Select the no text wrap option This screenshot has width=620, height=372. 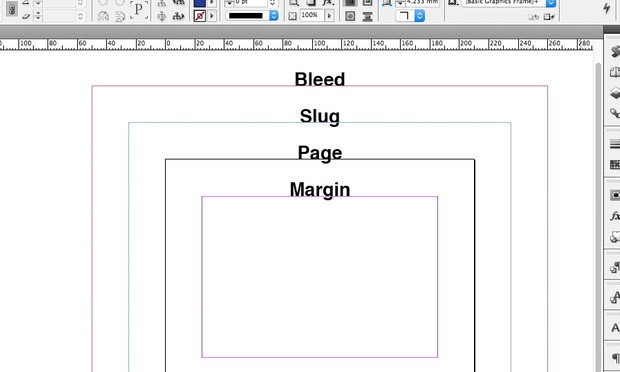(350, 3)
